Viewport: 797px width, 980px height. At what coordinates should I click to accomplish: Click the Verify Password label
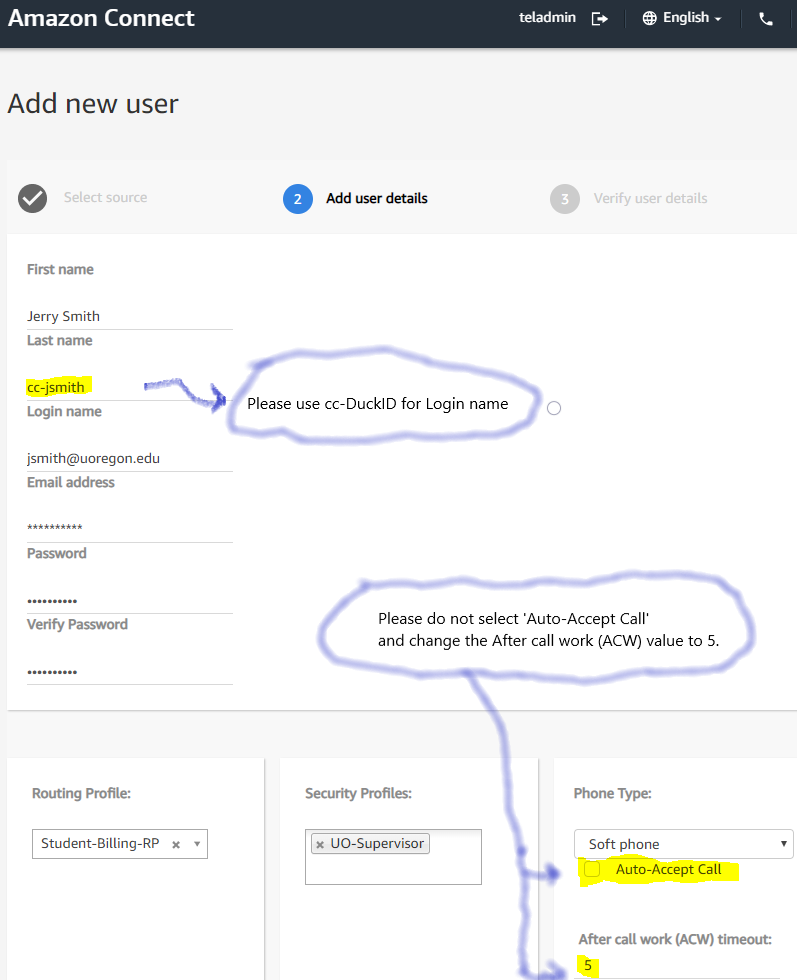(x=78, y=624)
